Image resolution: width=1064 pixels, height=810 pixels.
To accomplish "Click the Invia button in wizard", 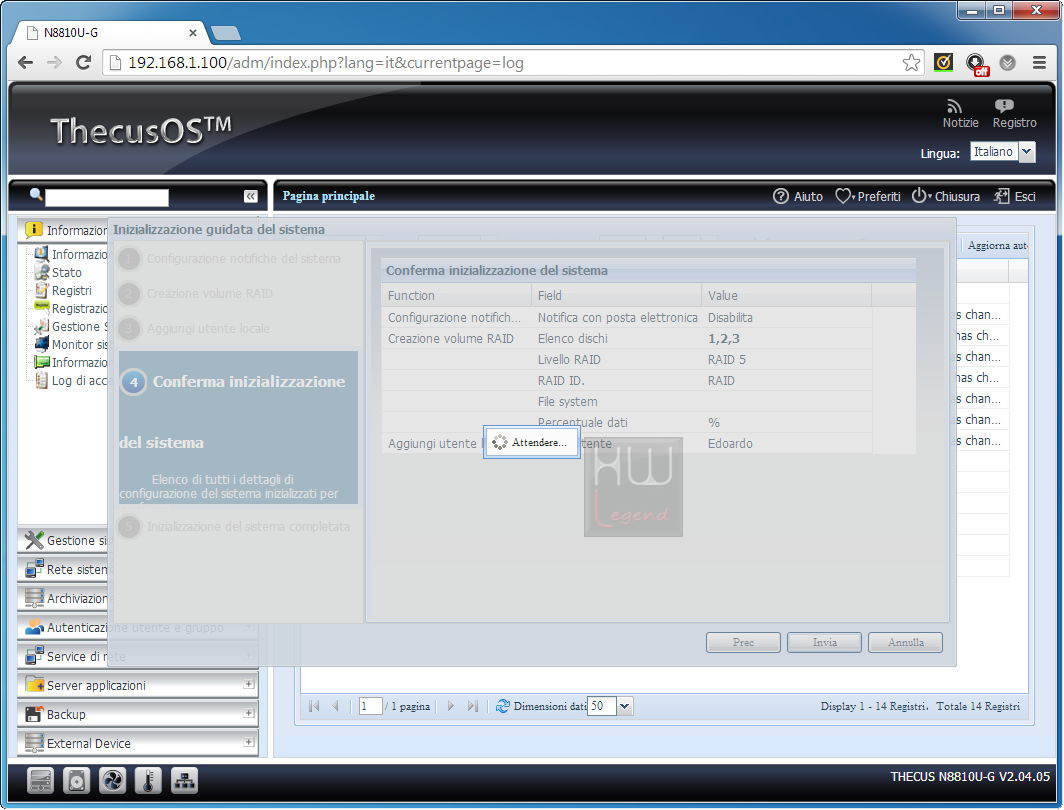I will (824, 642).
